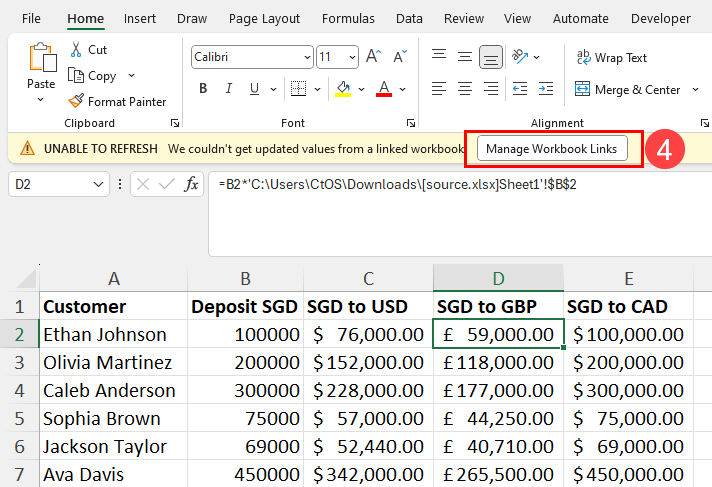Switch to the Data tab
The height and width of the screenshot is (487, 712).
pos(409,19)
